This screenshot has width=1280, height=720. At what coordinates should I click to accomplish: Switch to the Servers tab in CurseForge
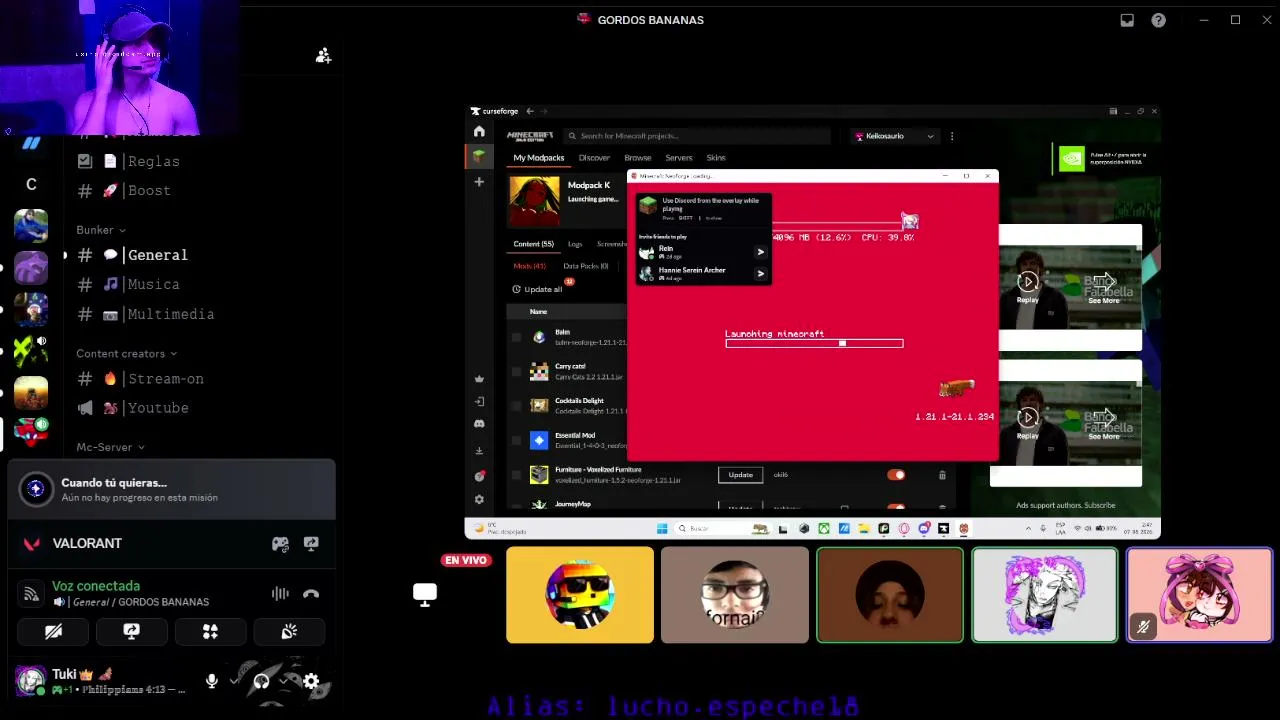(x=679, y=158)
